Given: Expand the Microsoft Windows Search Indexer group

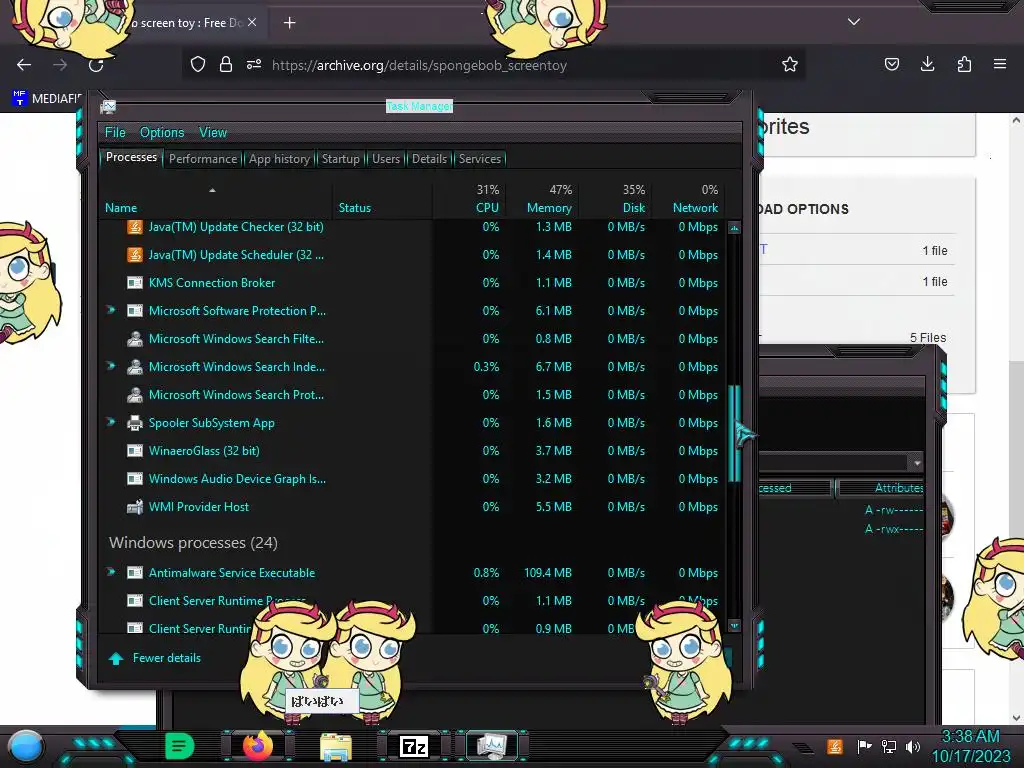Looking at the screenshot, I should (x=111, y=366).
